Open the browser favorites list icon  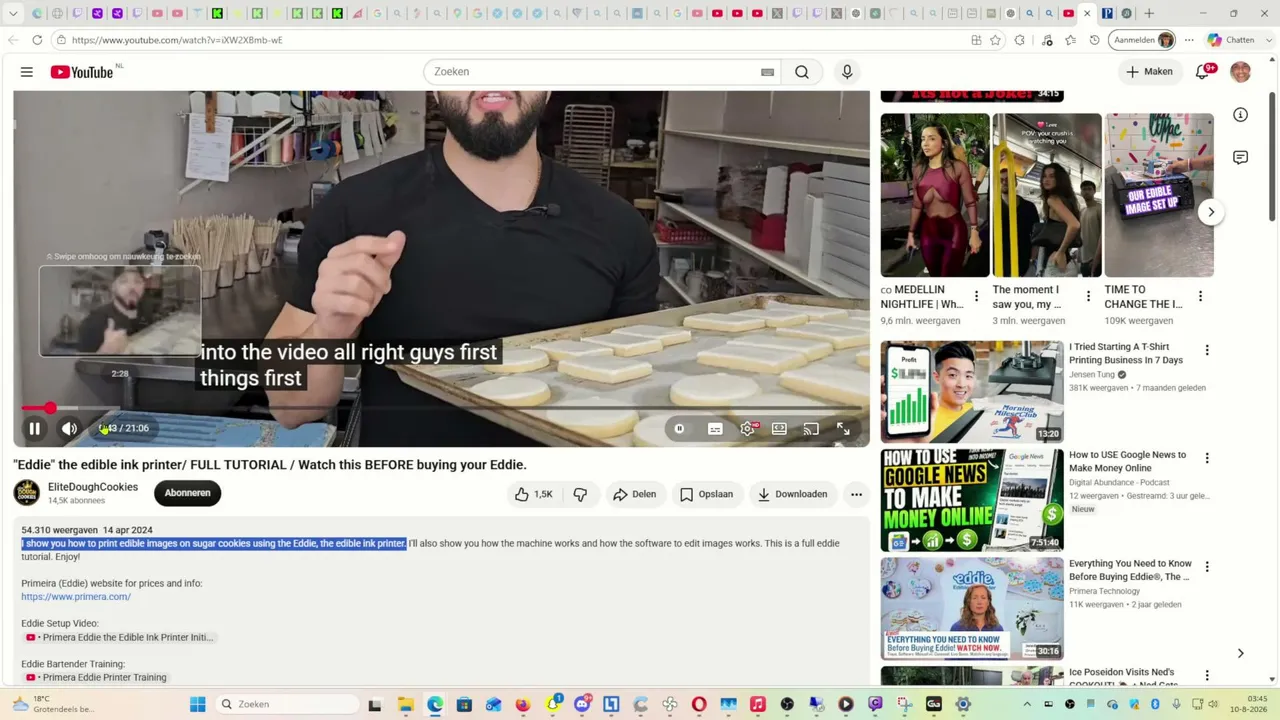tap(1070, 40)
